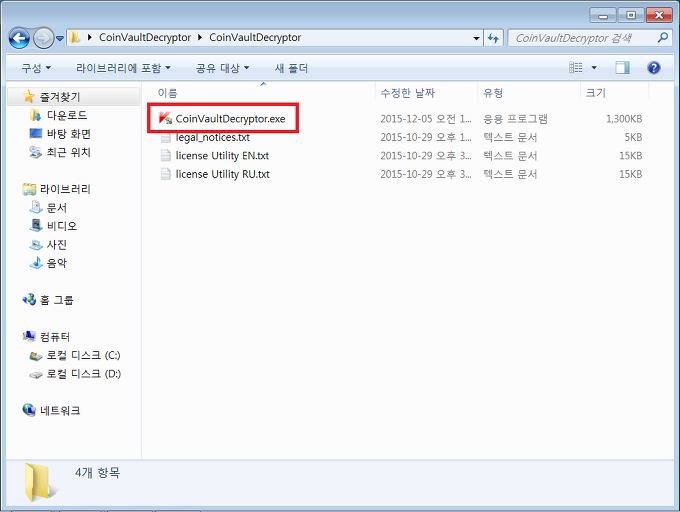Click the CoinVaultDecryptor search field
Image resolution: width=680 pixels, height=512 pixels.
point(581,38)
